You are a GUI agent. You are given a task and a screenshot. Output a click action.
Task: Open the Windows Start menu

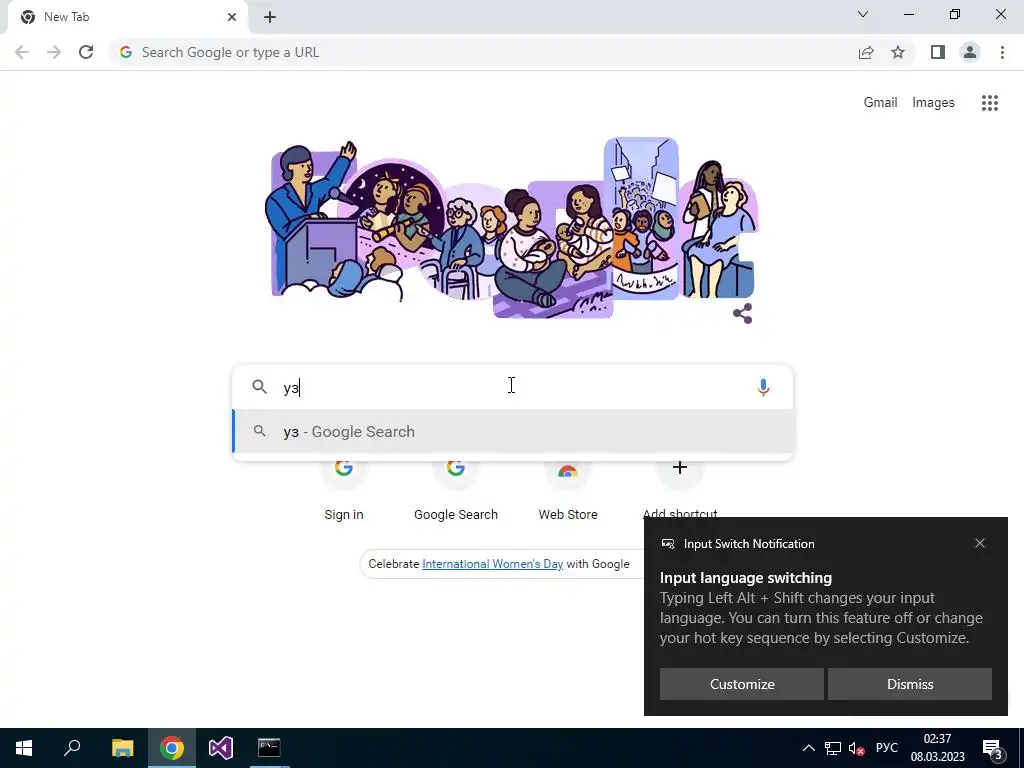24,748
